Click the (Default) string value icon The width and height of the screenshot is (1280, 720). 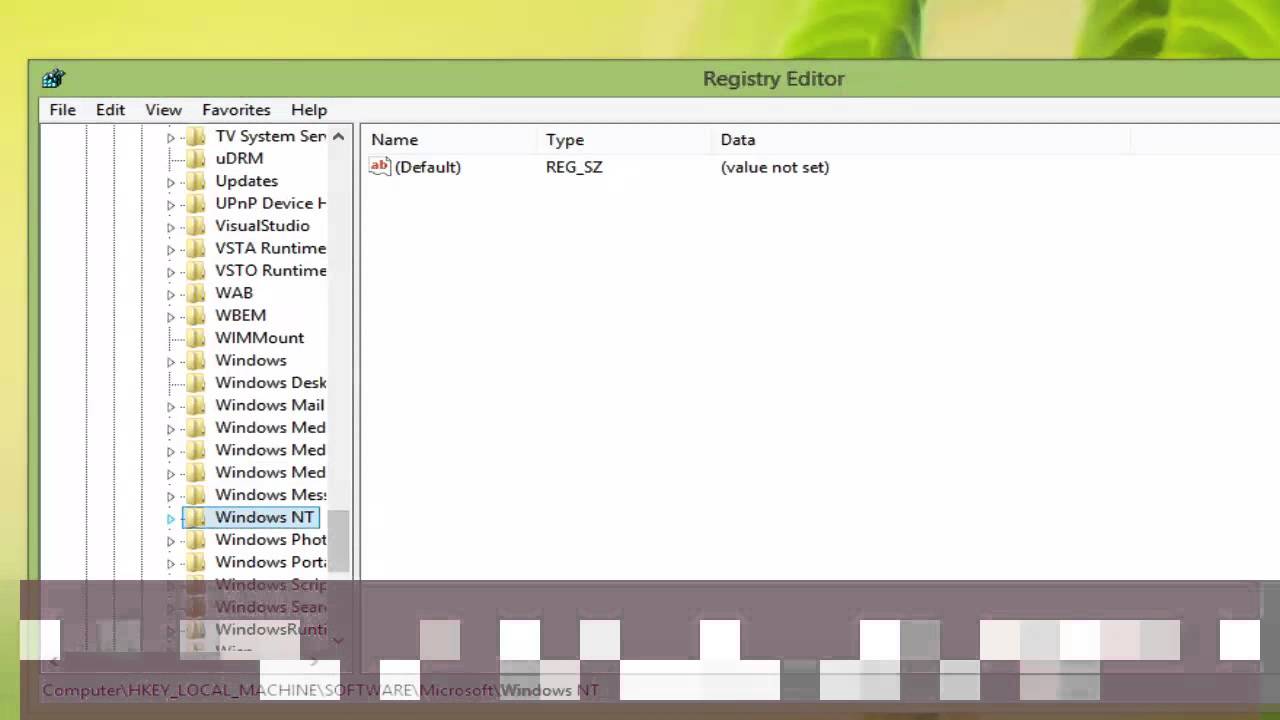point(380,167)
